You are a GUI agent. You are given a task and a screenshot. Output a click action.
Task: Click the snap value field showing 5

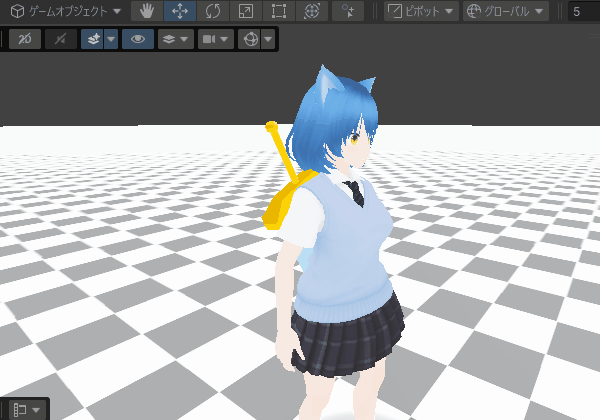click(584, 11)
